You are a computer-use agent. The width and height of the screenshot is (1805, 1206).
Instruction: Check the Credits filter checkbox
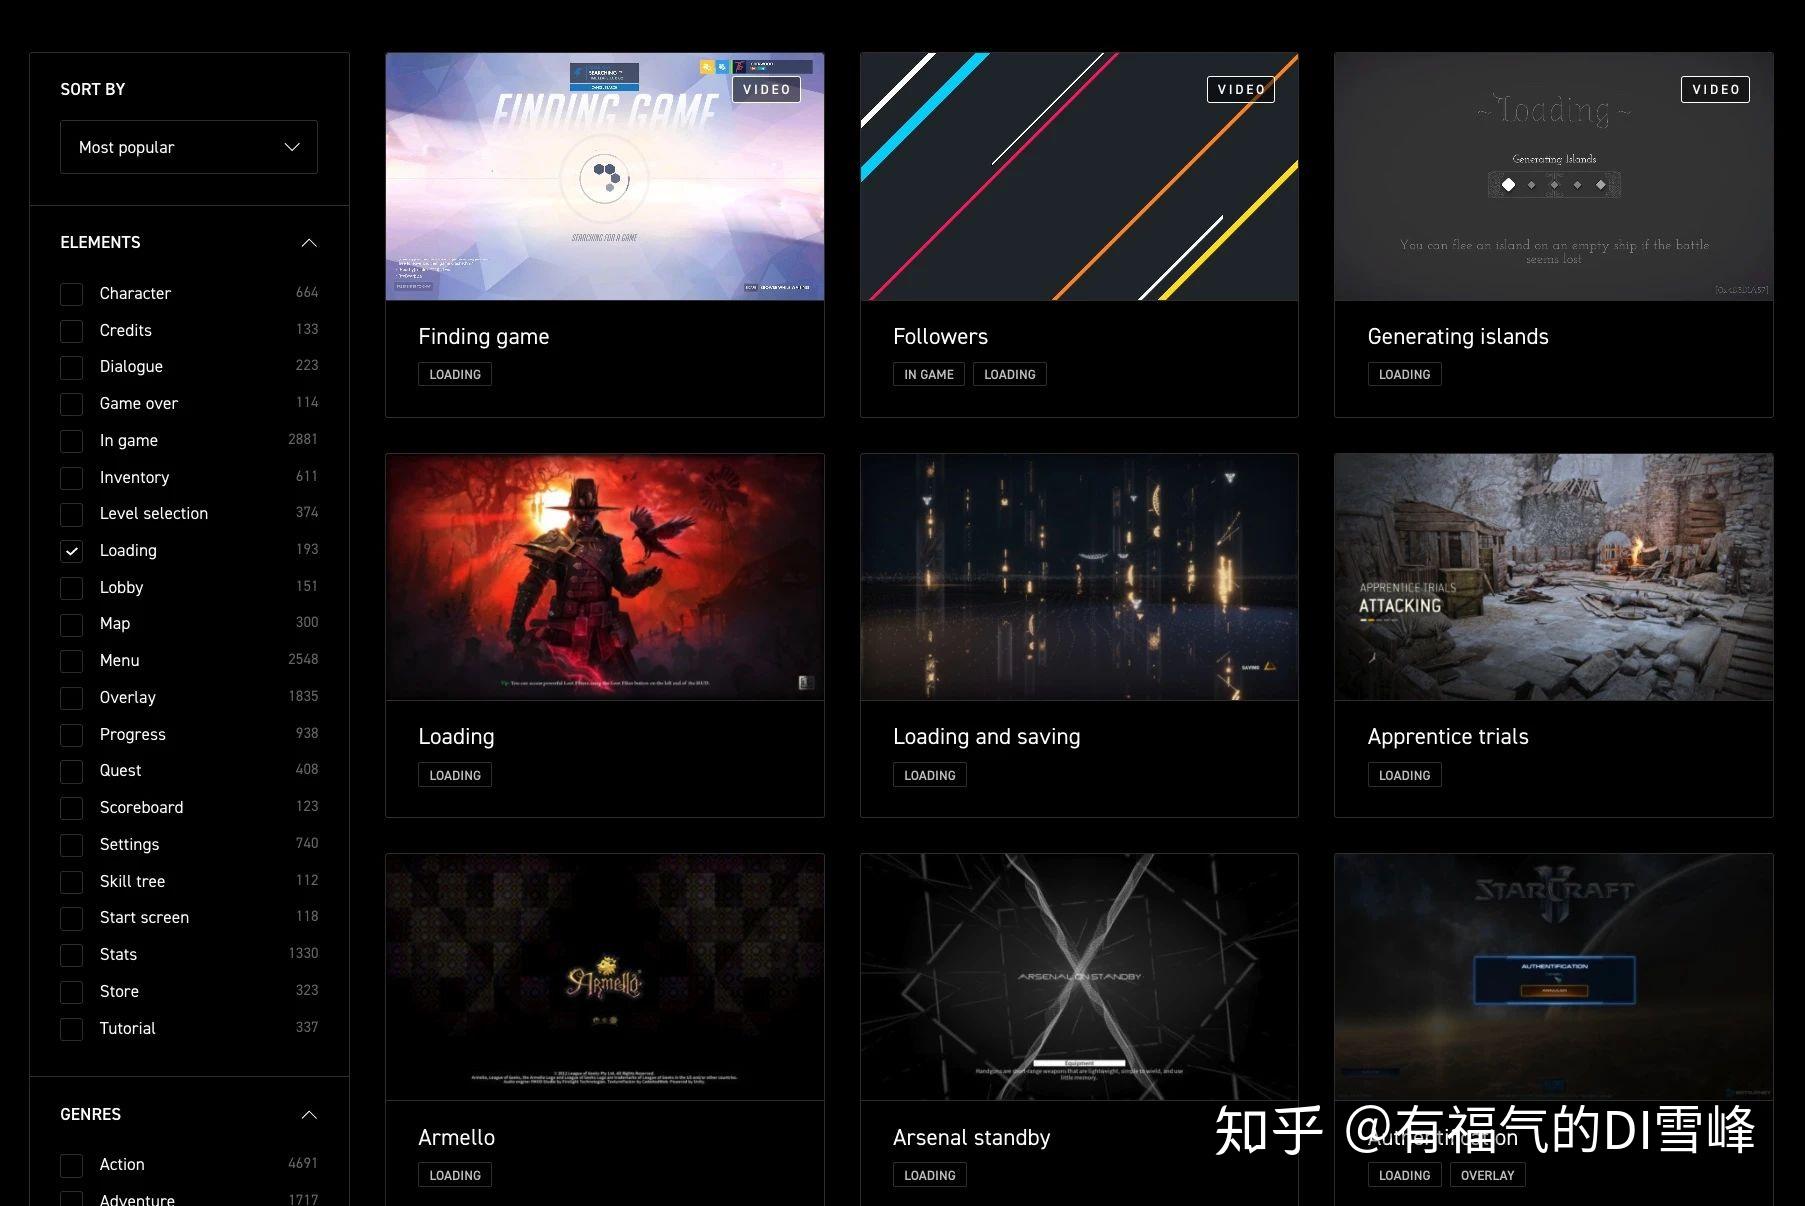tap(71, 331)
